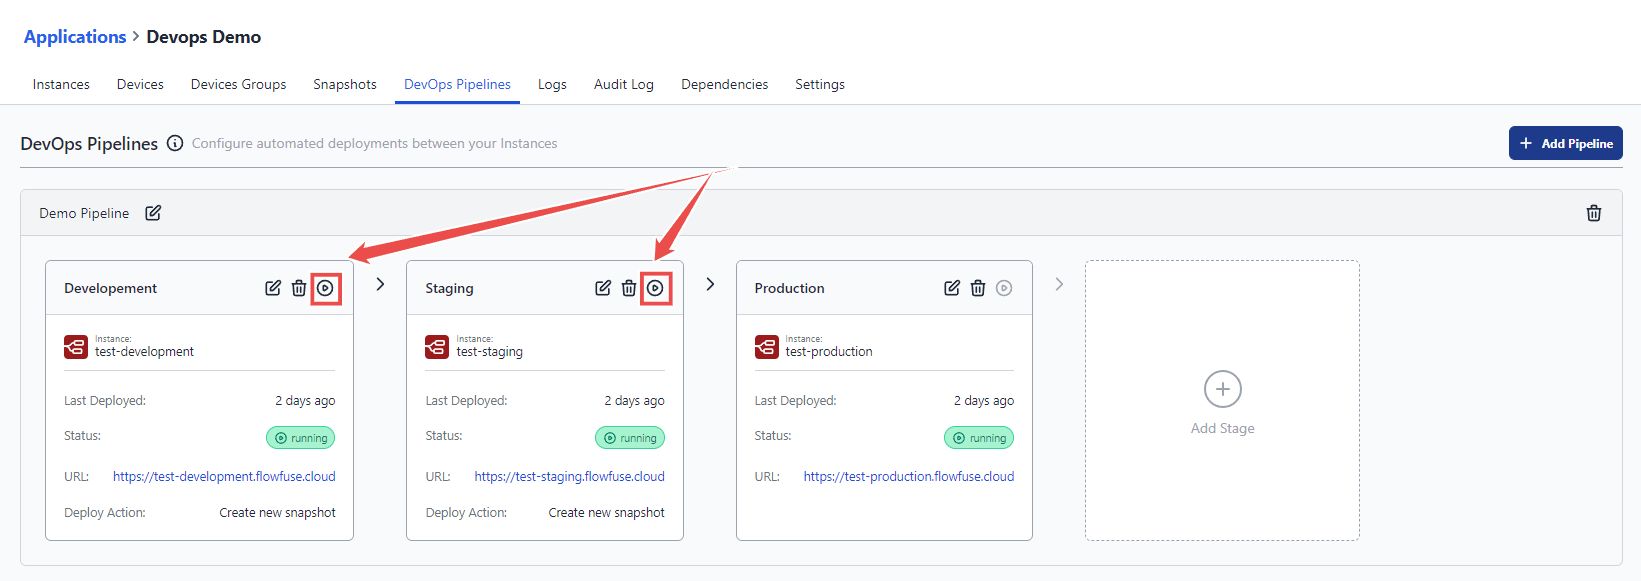Click the test-development instance name

(144, 352)
